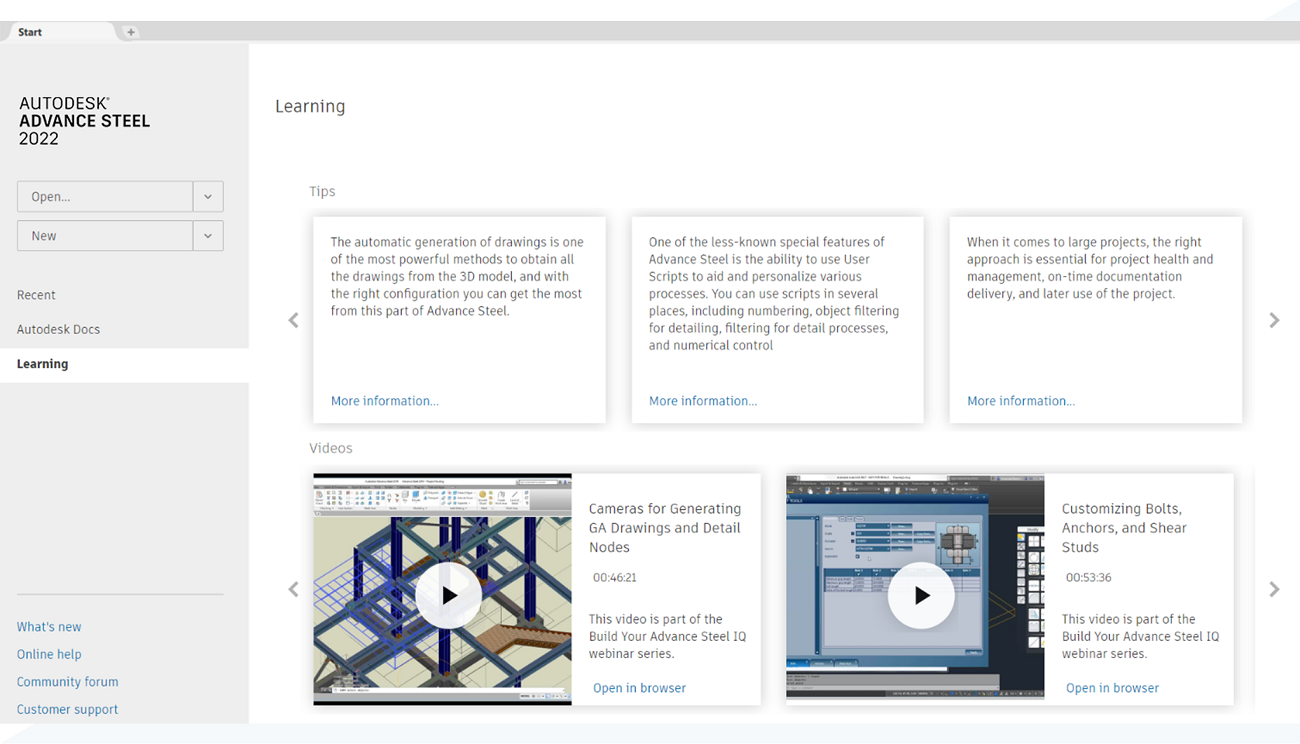Click the 00:46:21 video duration
The image size is (1300, 744).
(615, 578)
